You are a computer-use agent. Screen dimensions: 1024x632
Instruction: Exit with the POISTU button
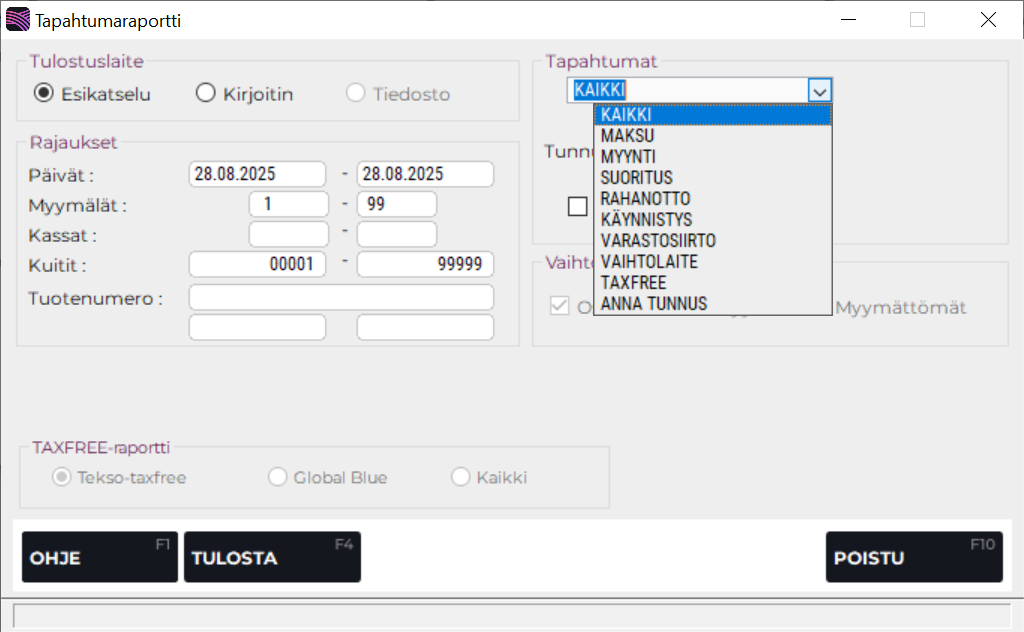point(913,557)
